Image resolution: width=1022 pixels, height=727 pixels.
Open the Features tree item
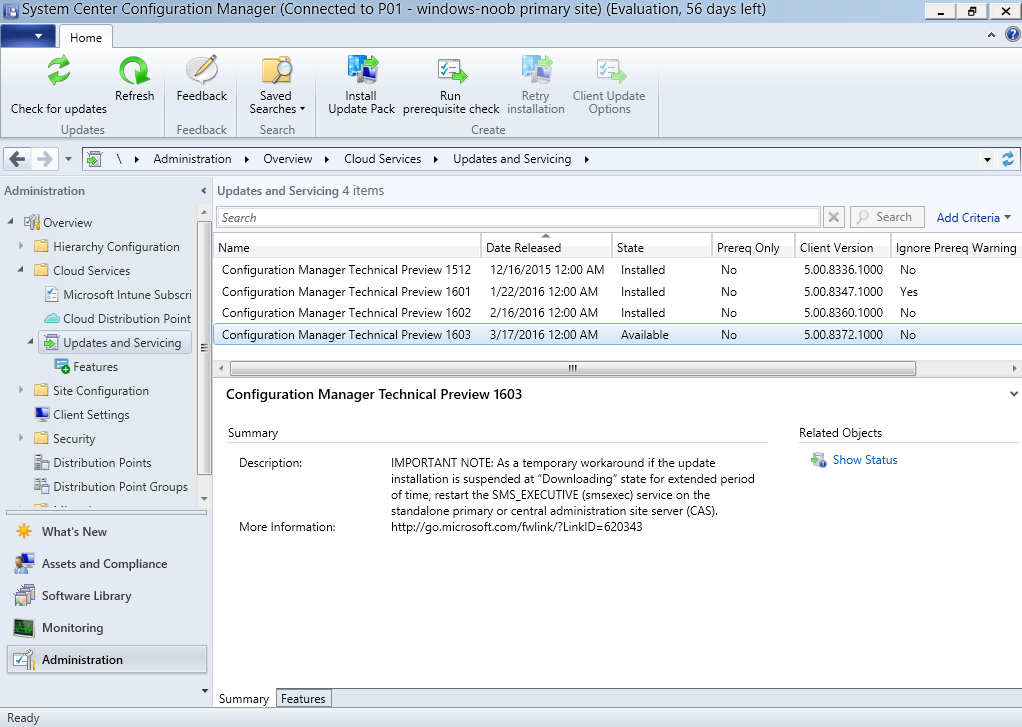[87, 367]
